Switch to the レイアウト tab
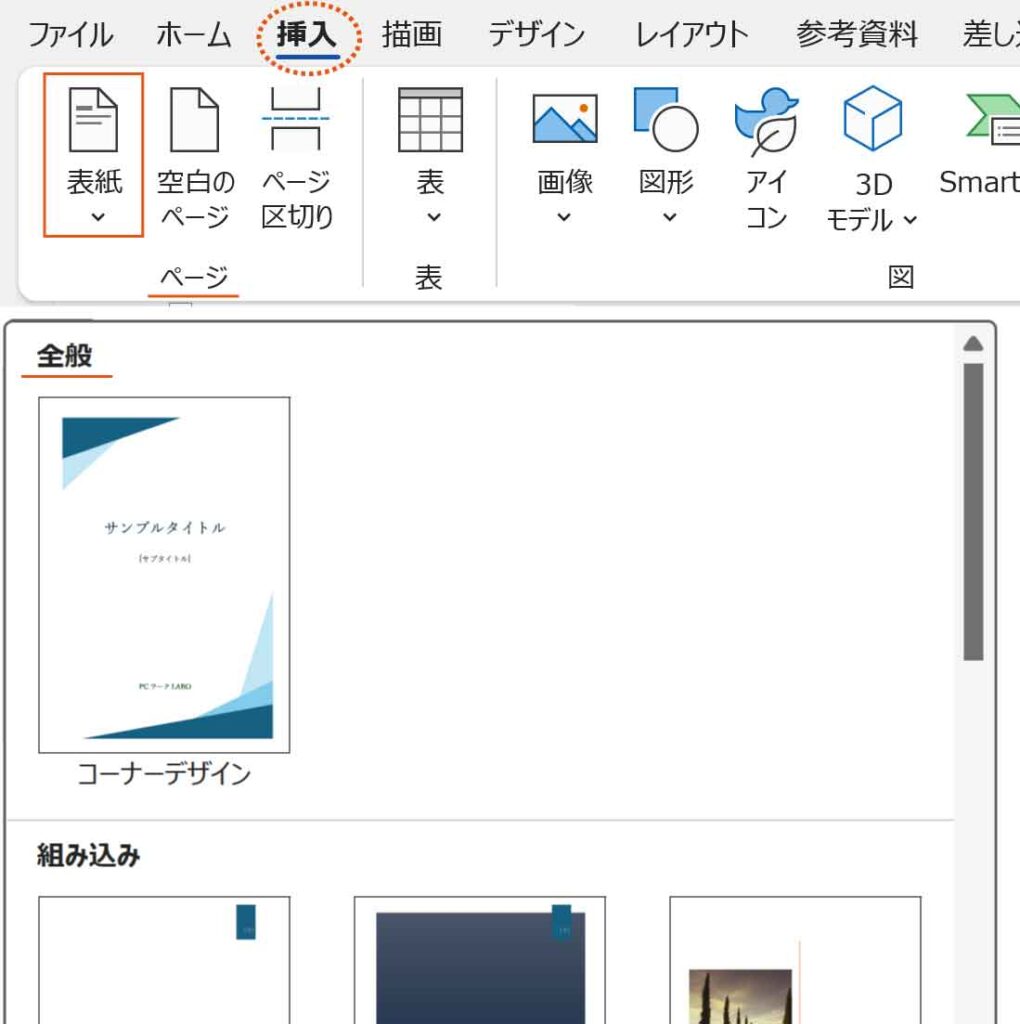Viewport: 1020px width, 1024px height. pos(691,35)
